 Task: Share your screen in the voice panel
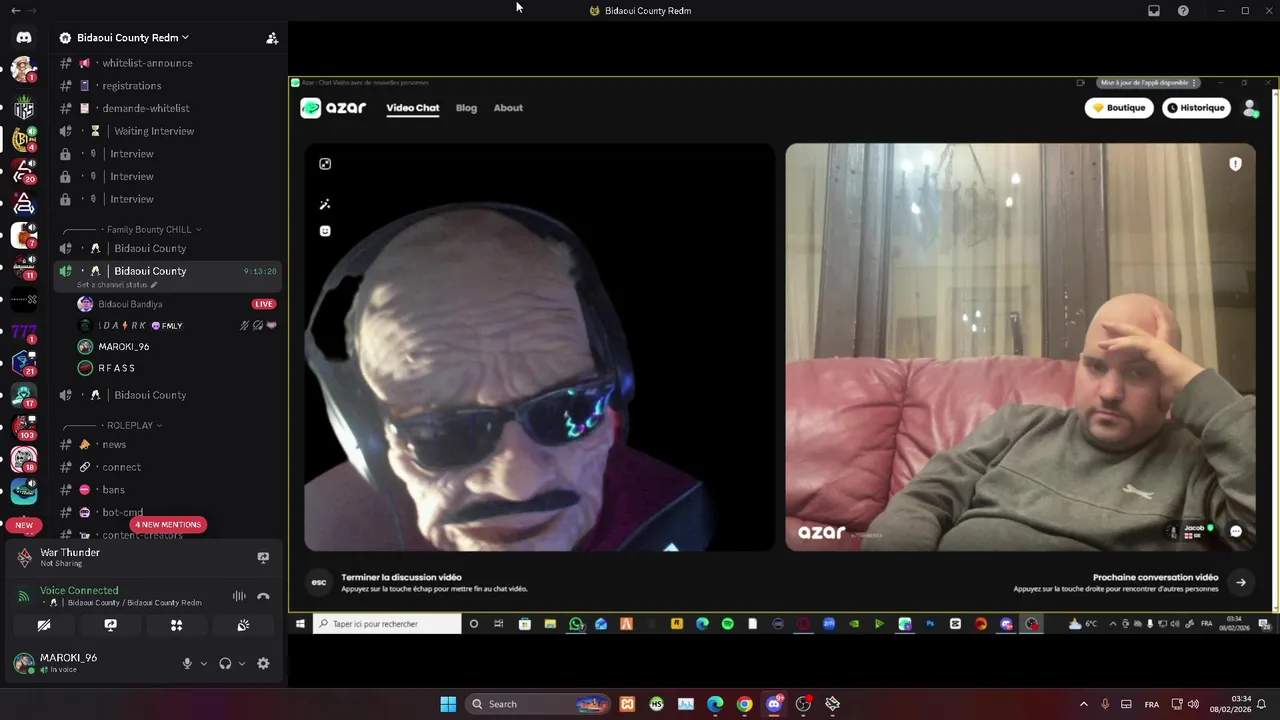[x=110, y=625]
